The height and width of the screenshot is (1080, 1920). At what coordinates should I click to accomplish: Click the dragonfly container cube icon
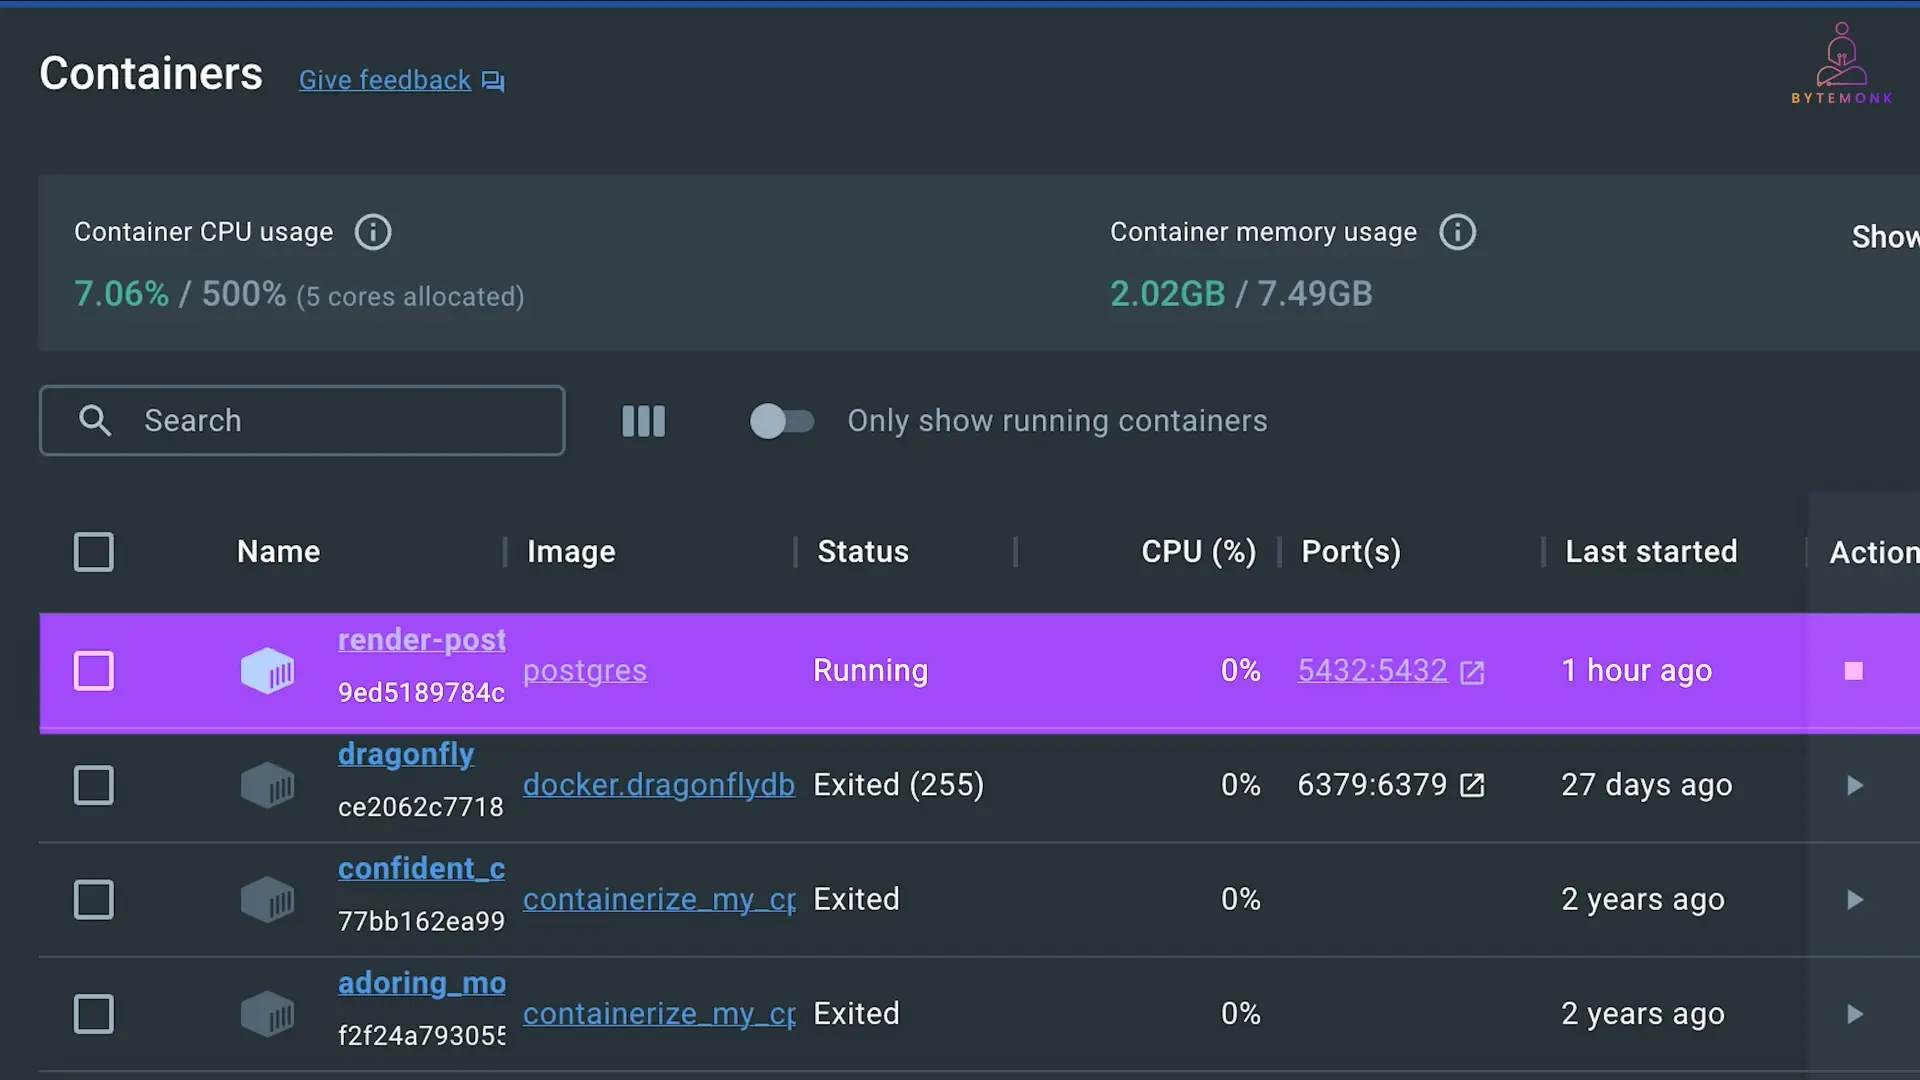(x=267, y=785)
